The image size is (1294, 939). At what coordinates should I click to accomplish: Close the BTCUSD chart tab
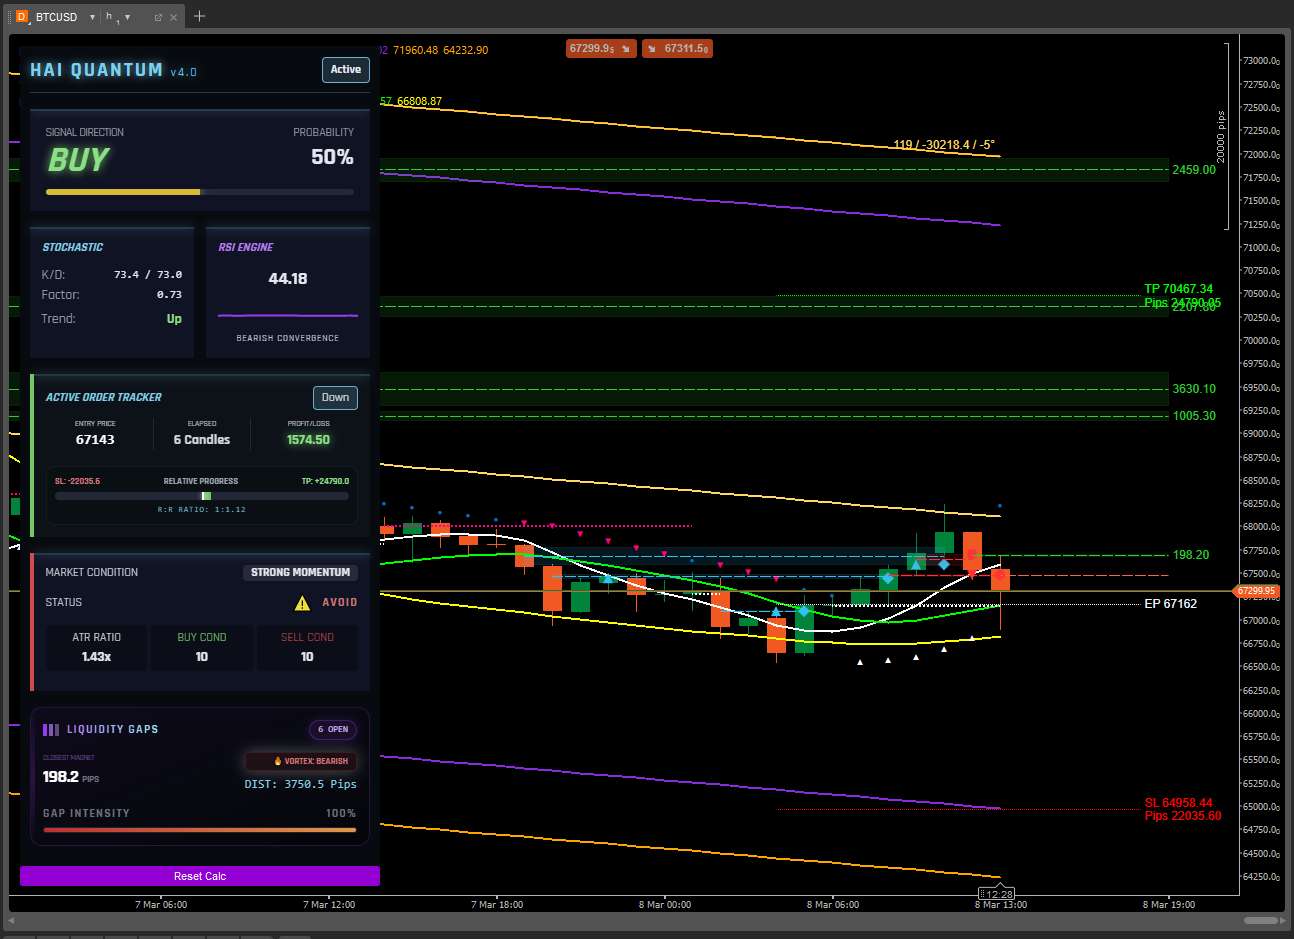[174, 17]
